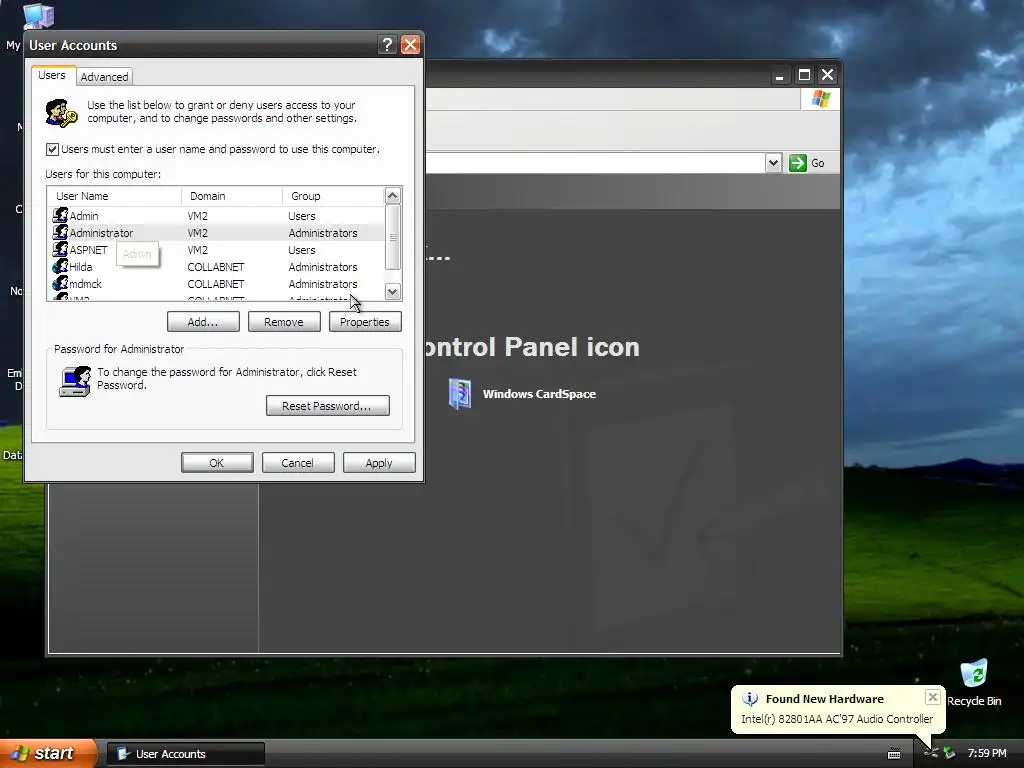The width and height of the screenshot is (1024, 768).
Task: Click the User Name column header
Action: click(x=114, y=196)
